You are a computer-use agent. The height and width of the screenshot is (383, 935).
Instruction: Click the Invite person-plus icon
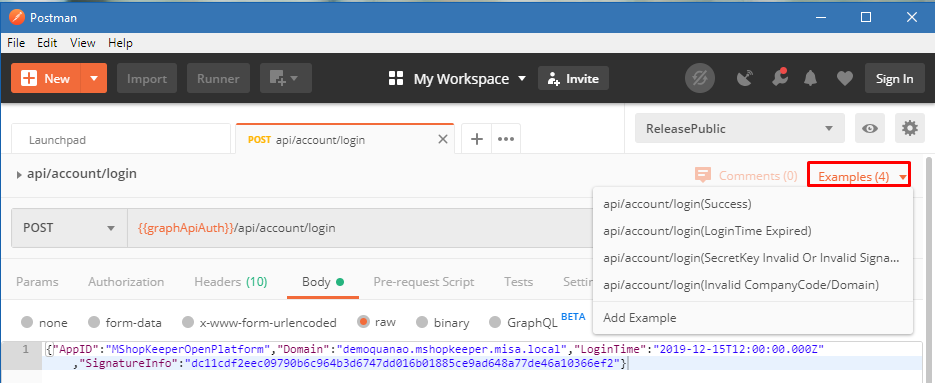[x=553, y=79]
